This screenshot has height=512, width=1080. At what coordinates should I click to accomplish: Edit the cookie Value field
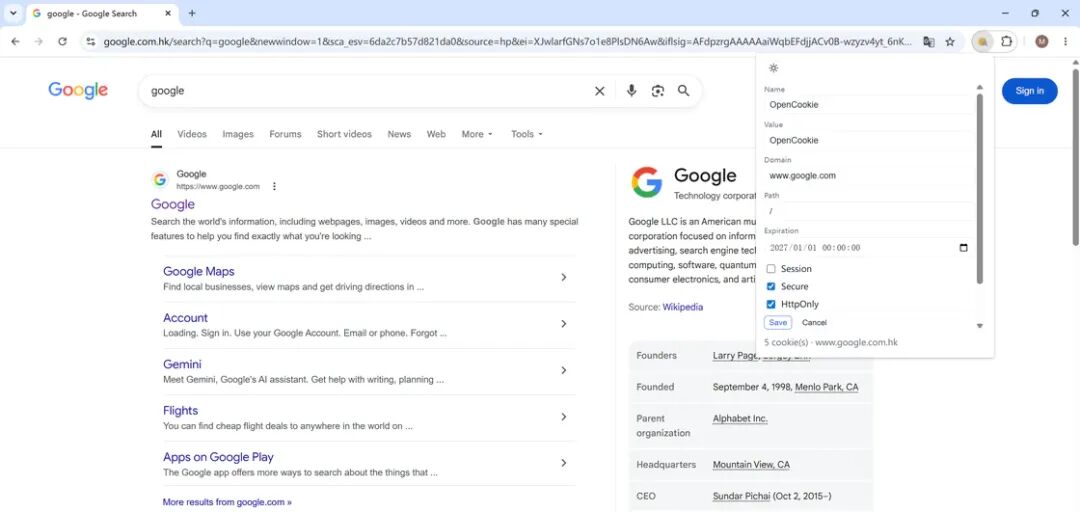click(x=868, y=140)
